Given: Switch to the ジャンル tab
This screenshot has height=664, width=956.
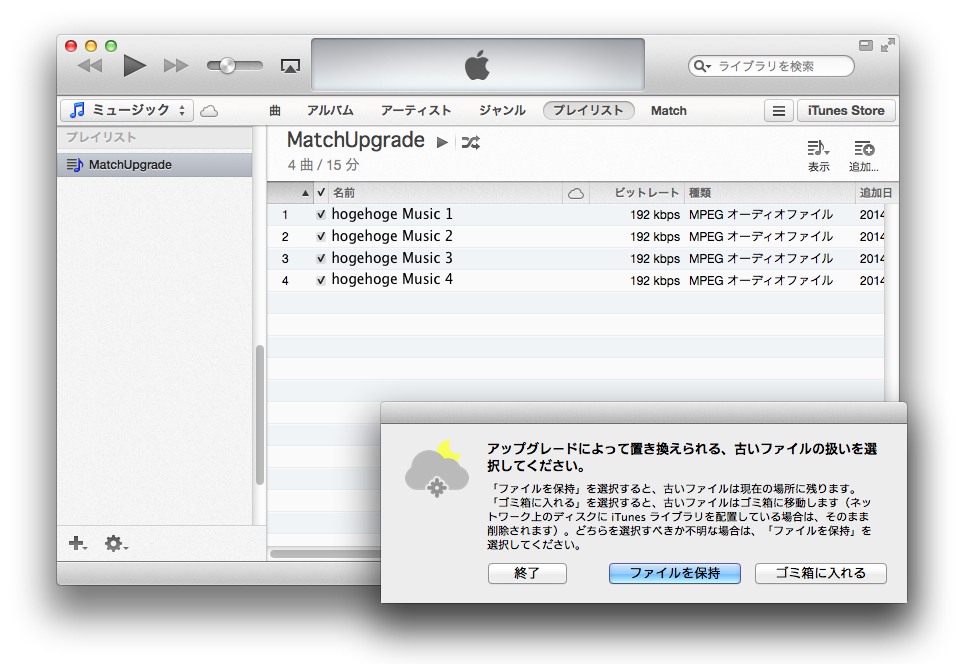Looking at the screenshot, I should pyautogui.click(x=502, y=110).
